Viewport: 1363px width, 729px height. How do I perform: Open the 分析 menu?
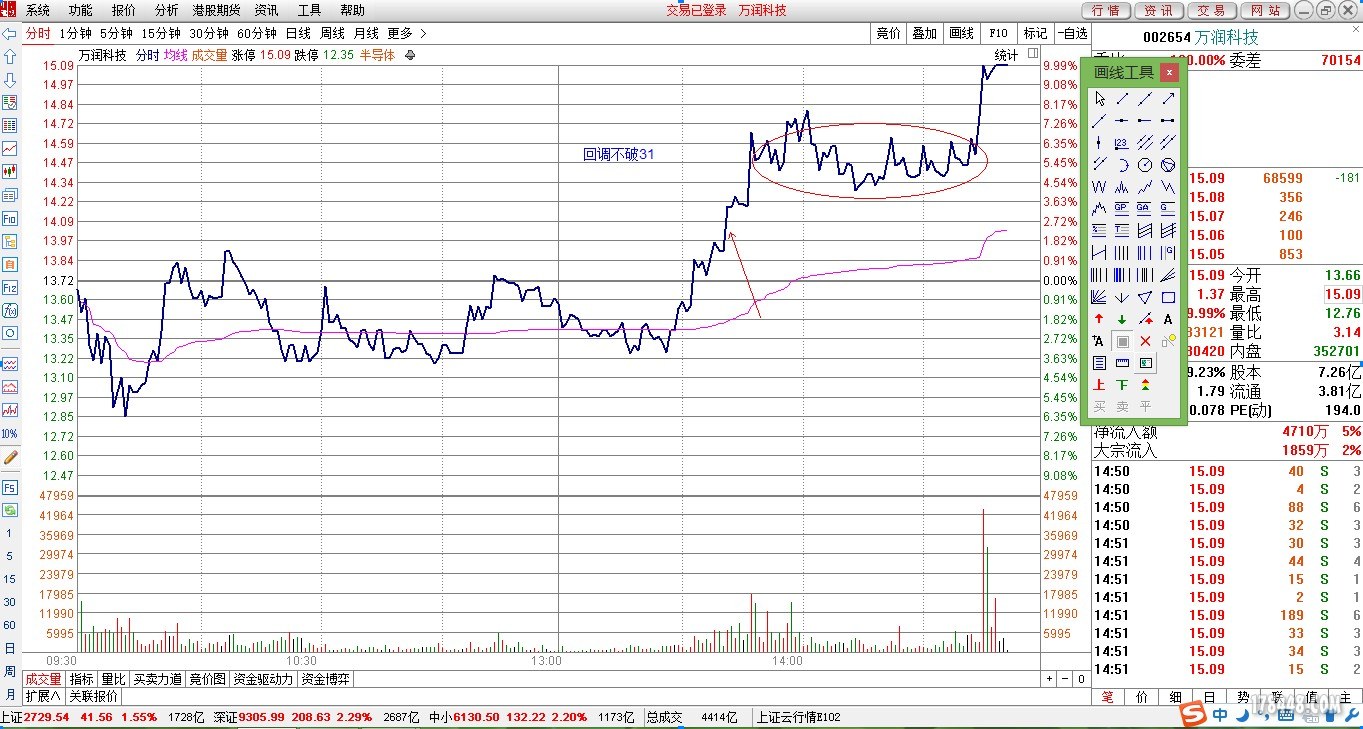(x=166, y=10)
